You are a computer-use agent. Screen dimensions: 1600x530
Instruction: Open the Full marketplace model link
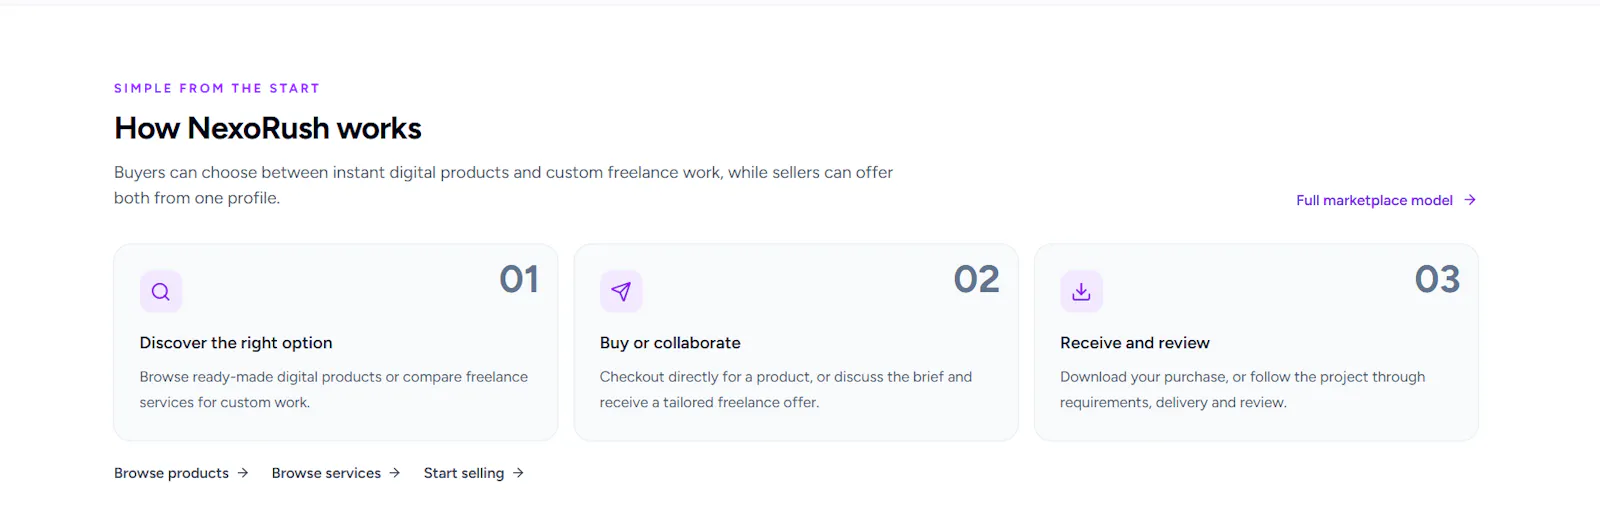pyautogui.click(x=1386, y=200)
